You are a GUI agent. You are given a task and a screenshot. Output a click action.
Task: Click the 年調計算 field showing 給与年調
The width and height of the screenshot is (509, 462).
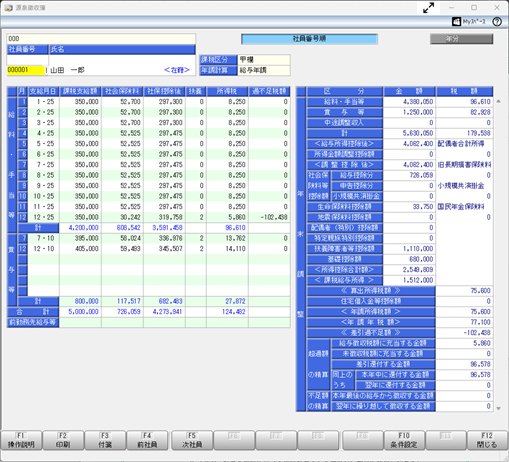click(x=264, y=70)
